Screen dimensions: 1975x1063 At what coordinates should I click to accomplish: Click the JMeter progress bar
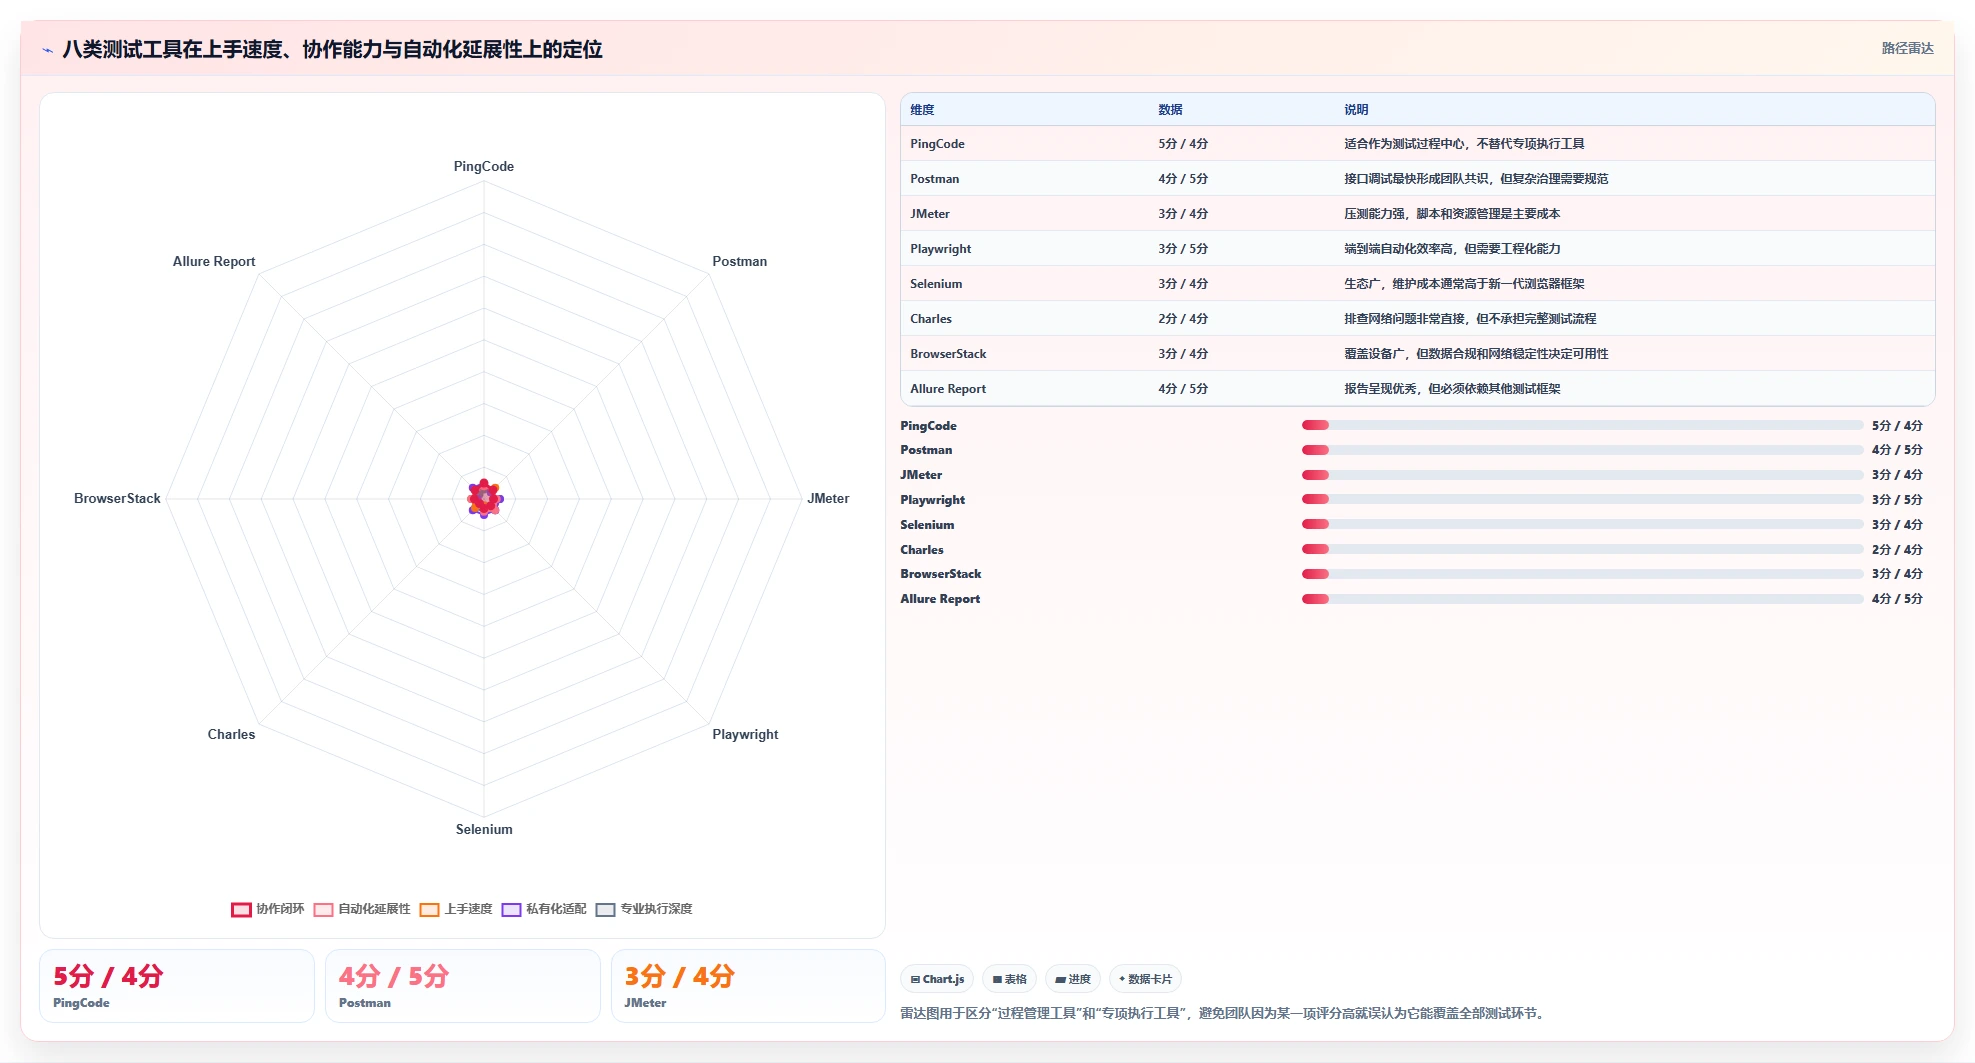click(x=1582, y=475)
